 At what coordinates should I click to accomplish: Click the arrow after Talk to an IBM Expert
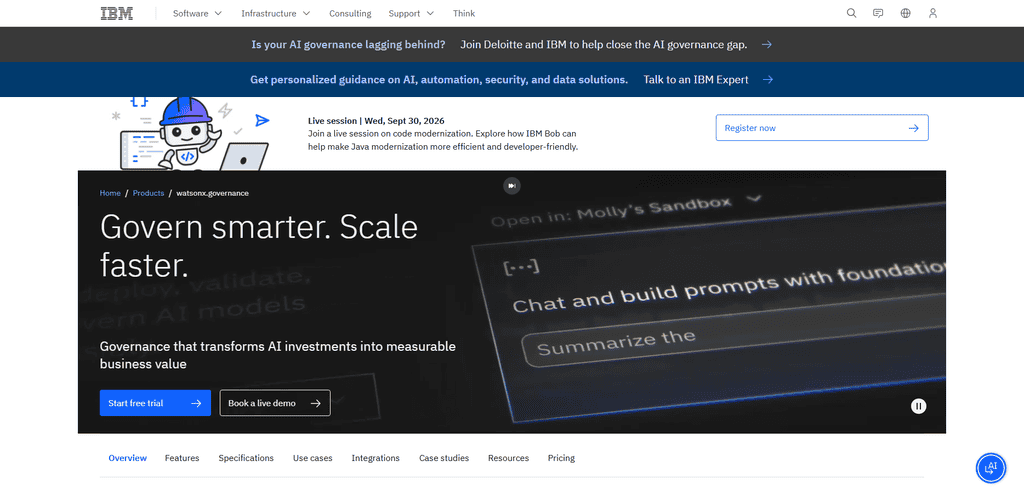[x=768, y=80]
